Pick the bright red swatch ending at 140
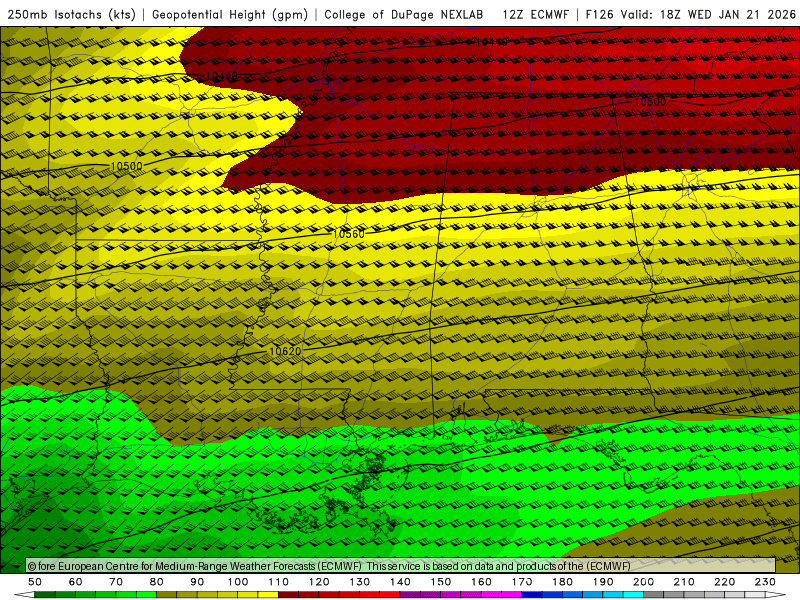 (x=390, y=595)
